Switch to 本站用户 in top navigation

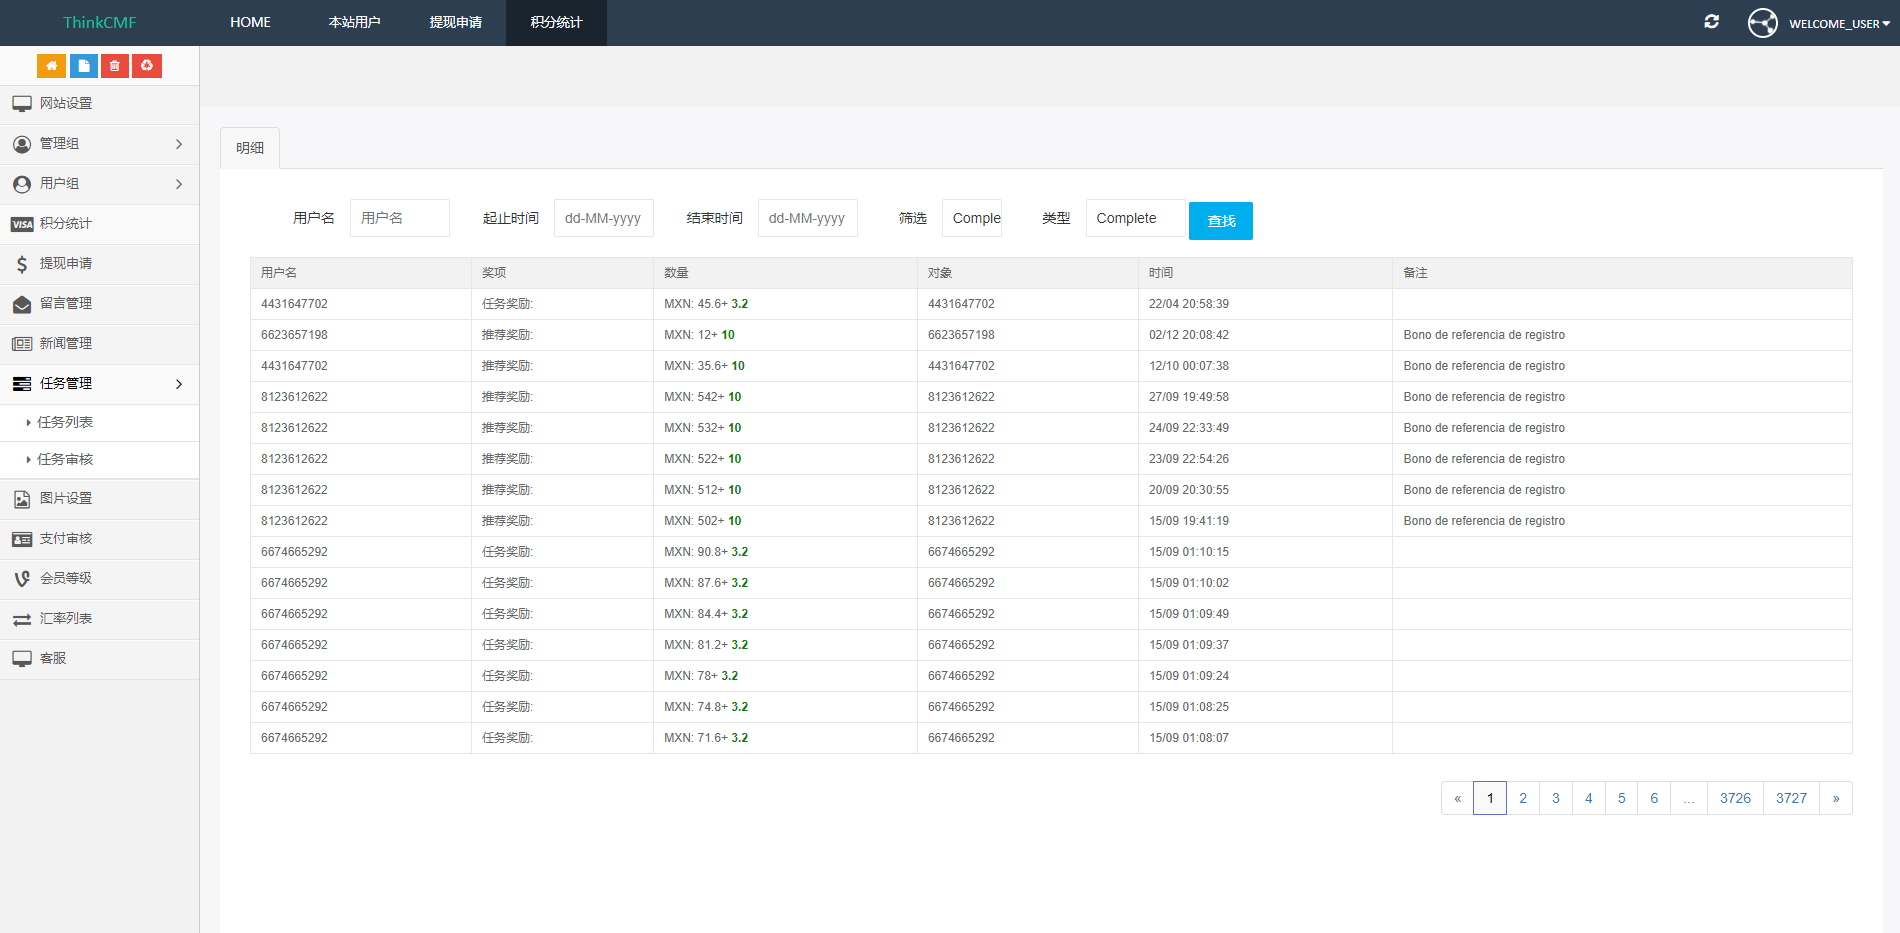(x=354, y=22)
